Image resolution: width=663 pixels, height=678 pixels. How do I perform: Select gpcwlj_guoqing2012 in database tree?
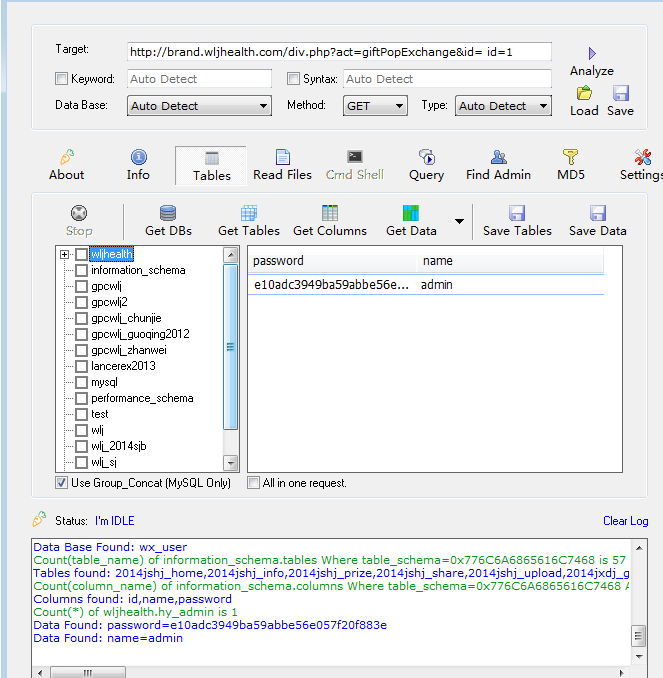pyautogui.click(x=140, y=334)
